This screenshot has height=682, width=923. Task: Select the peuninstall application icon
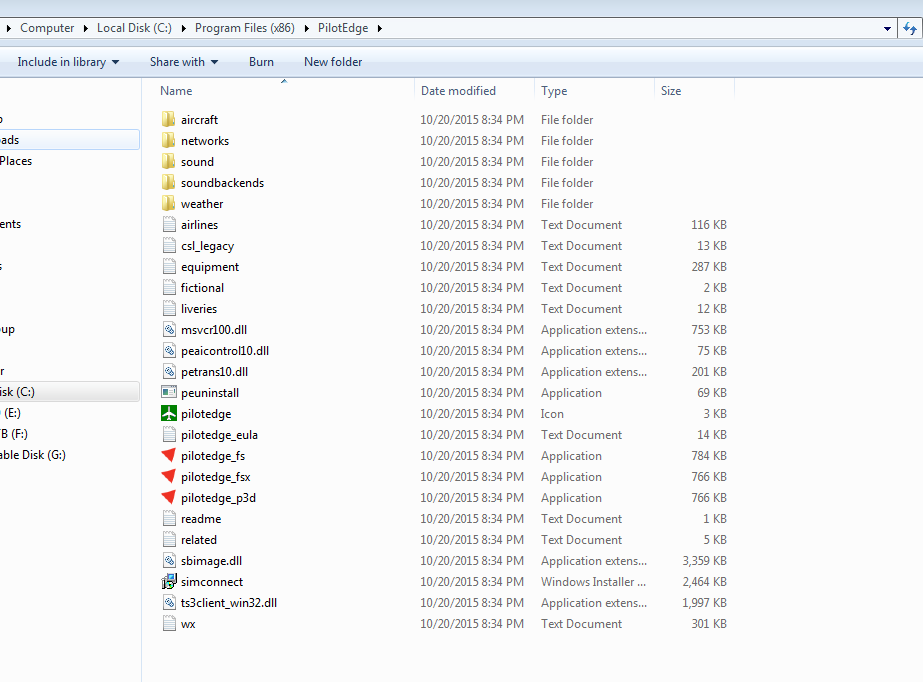pyautogui.click(x=169, y=392)
